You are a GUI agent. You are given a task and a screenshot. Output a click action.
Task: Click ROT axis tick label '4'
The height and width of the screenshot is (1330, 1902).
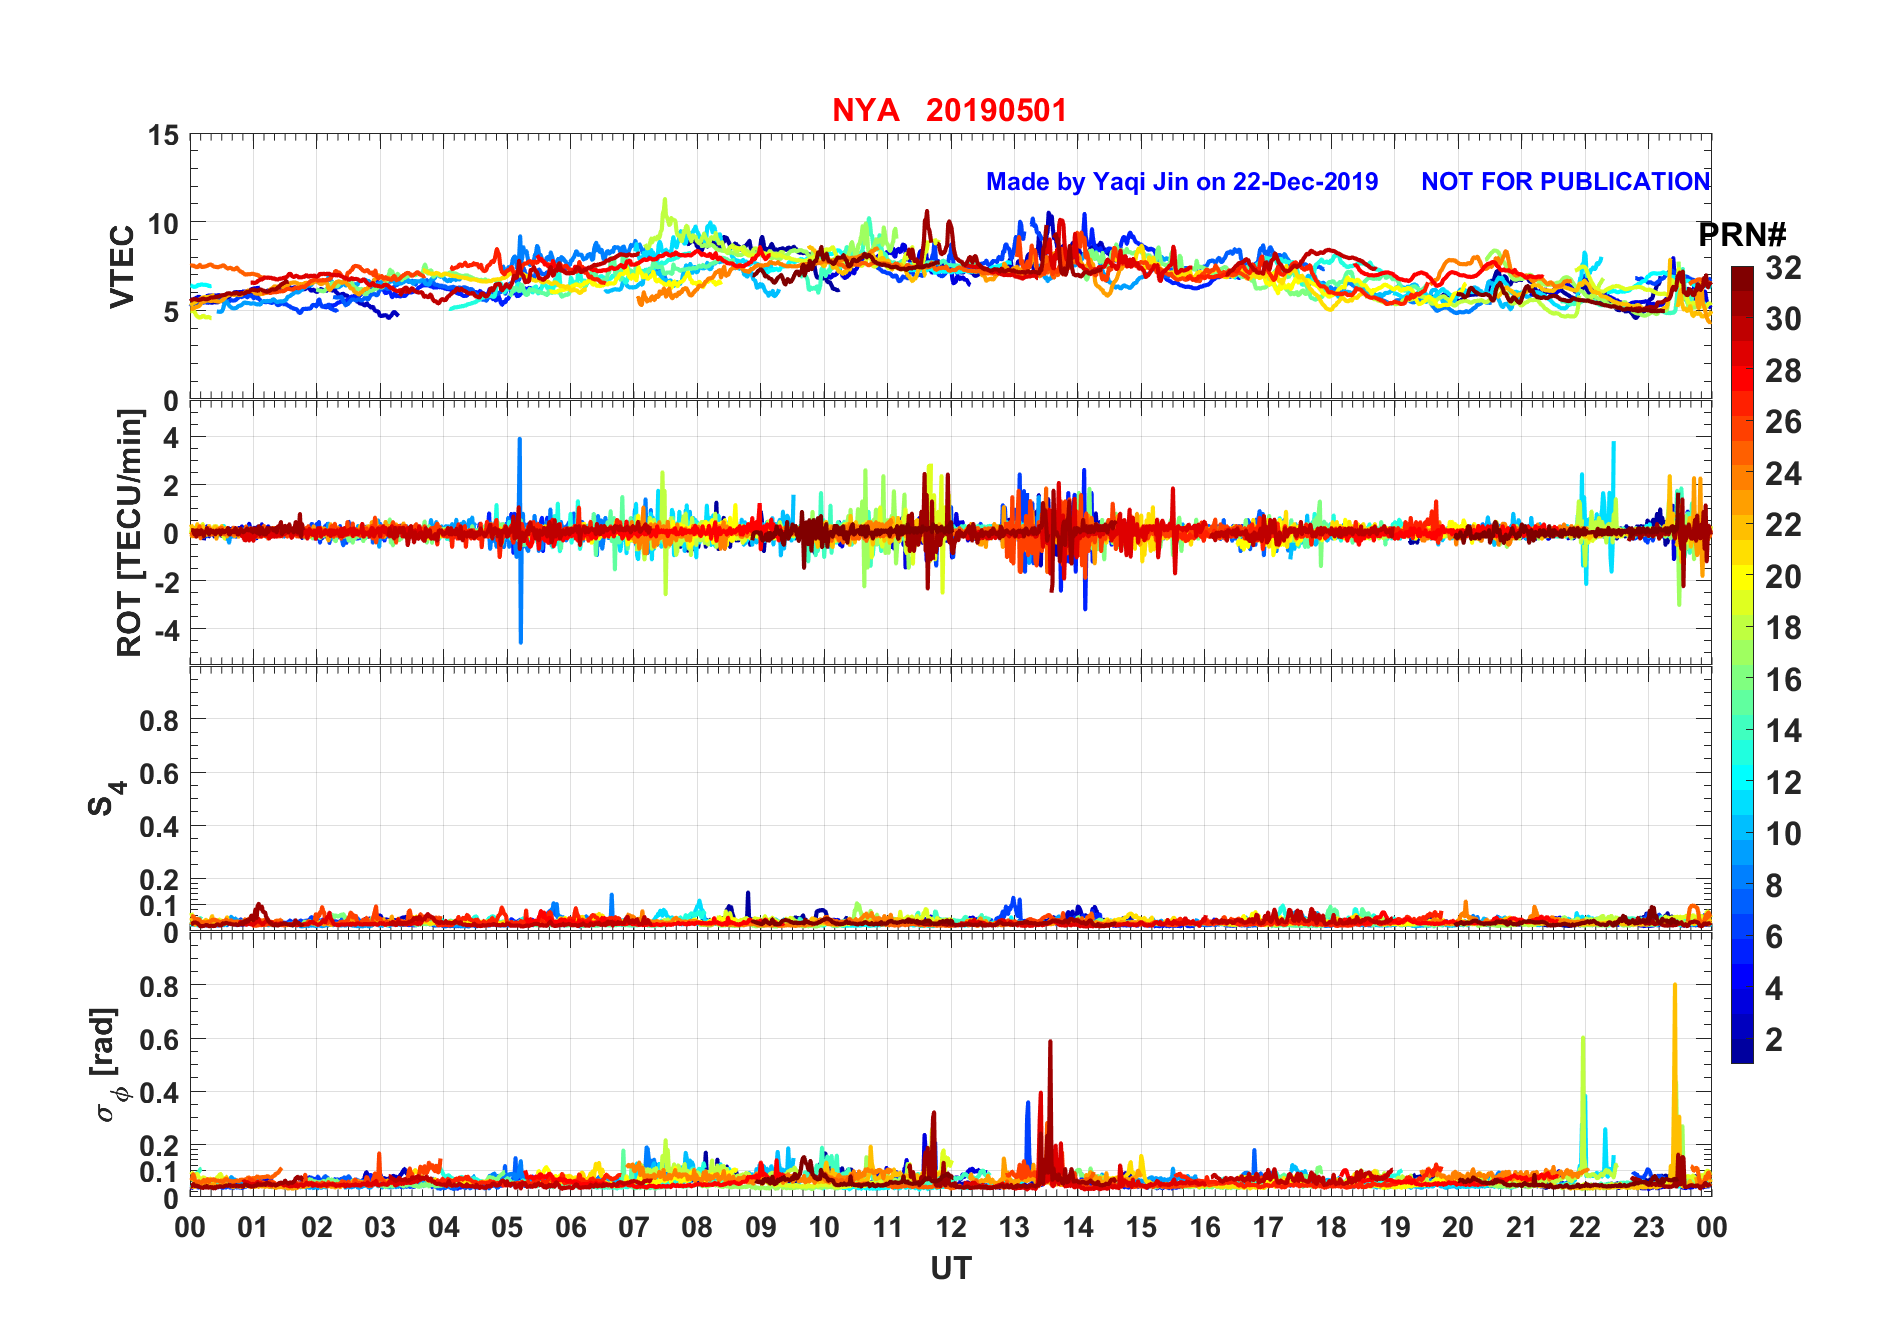tap(171, 438)
